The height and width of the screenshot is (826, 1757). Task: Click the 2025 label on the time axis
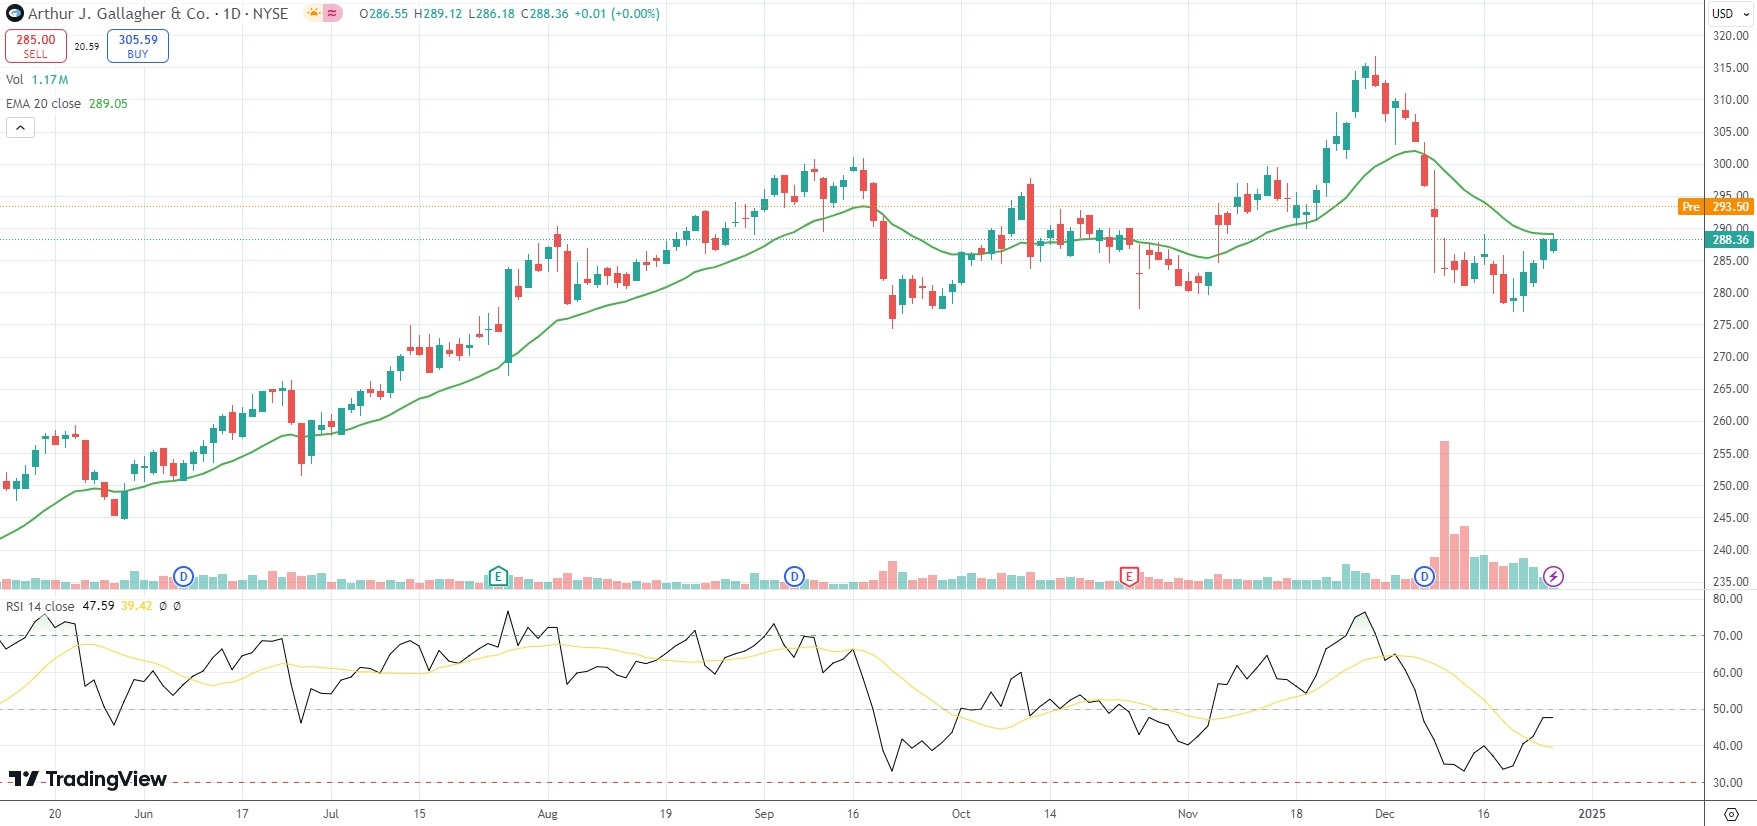pos(1592,814)
